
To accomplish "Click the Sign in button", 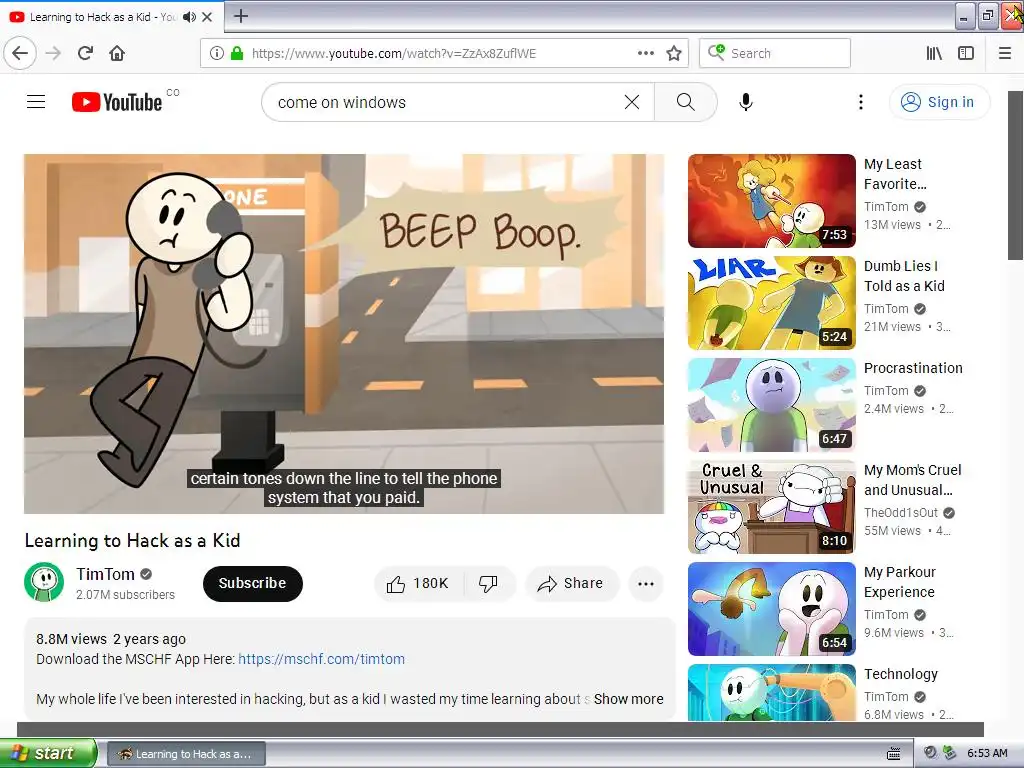I will [939, 102].
